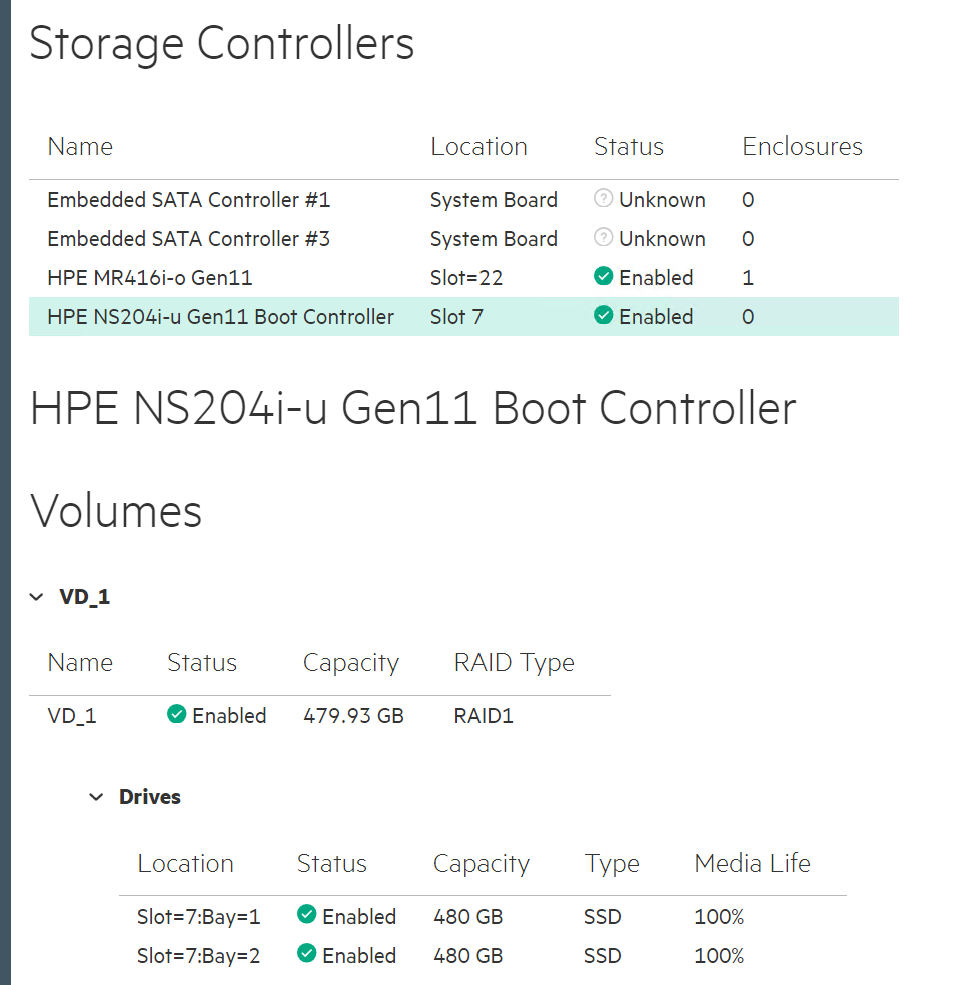This screenshot has height=985, width=960.
Task: Click the Enclosures column header
Action: click(802, 146)
